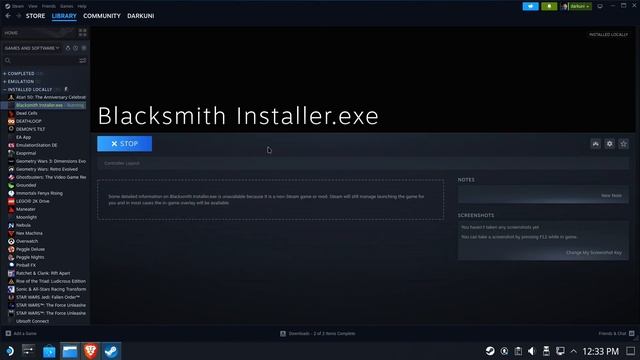
Task: Open the removable storage tray icon
Action: point(546,351)
